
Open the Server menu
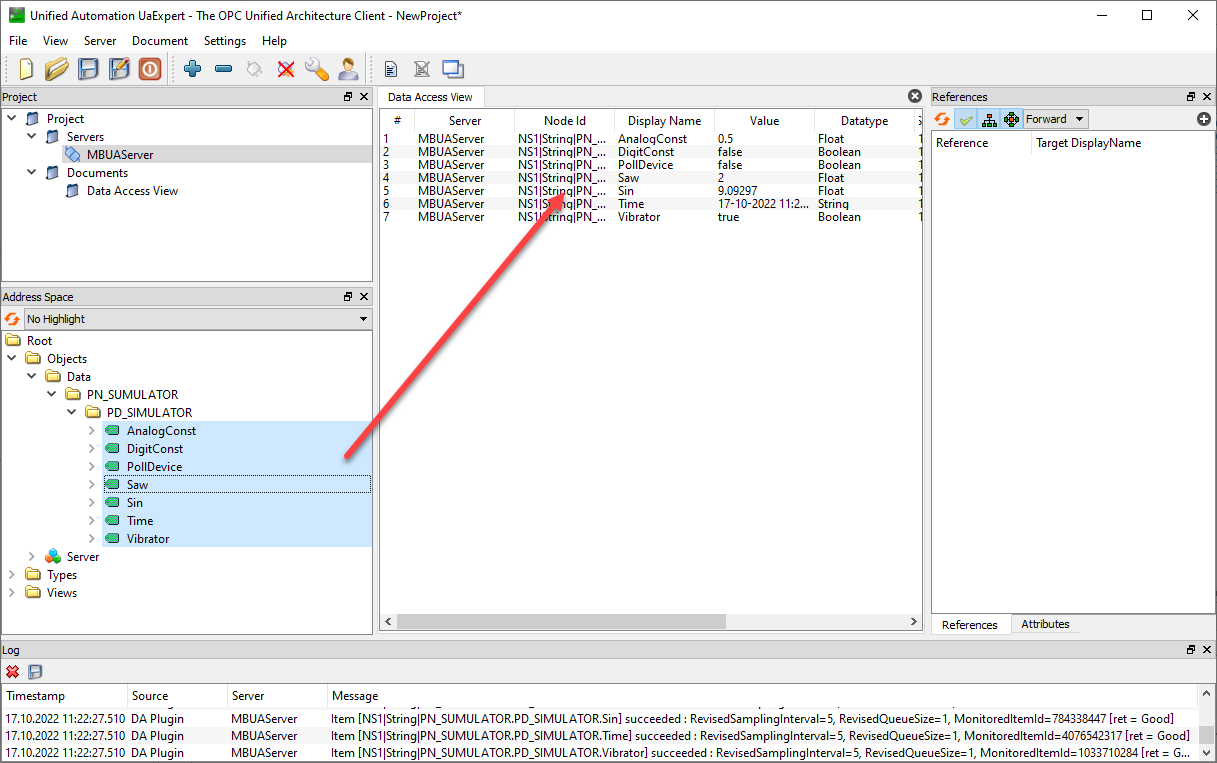pos(100,41)
